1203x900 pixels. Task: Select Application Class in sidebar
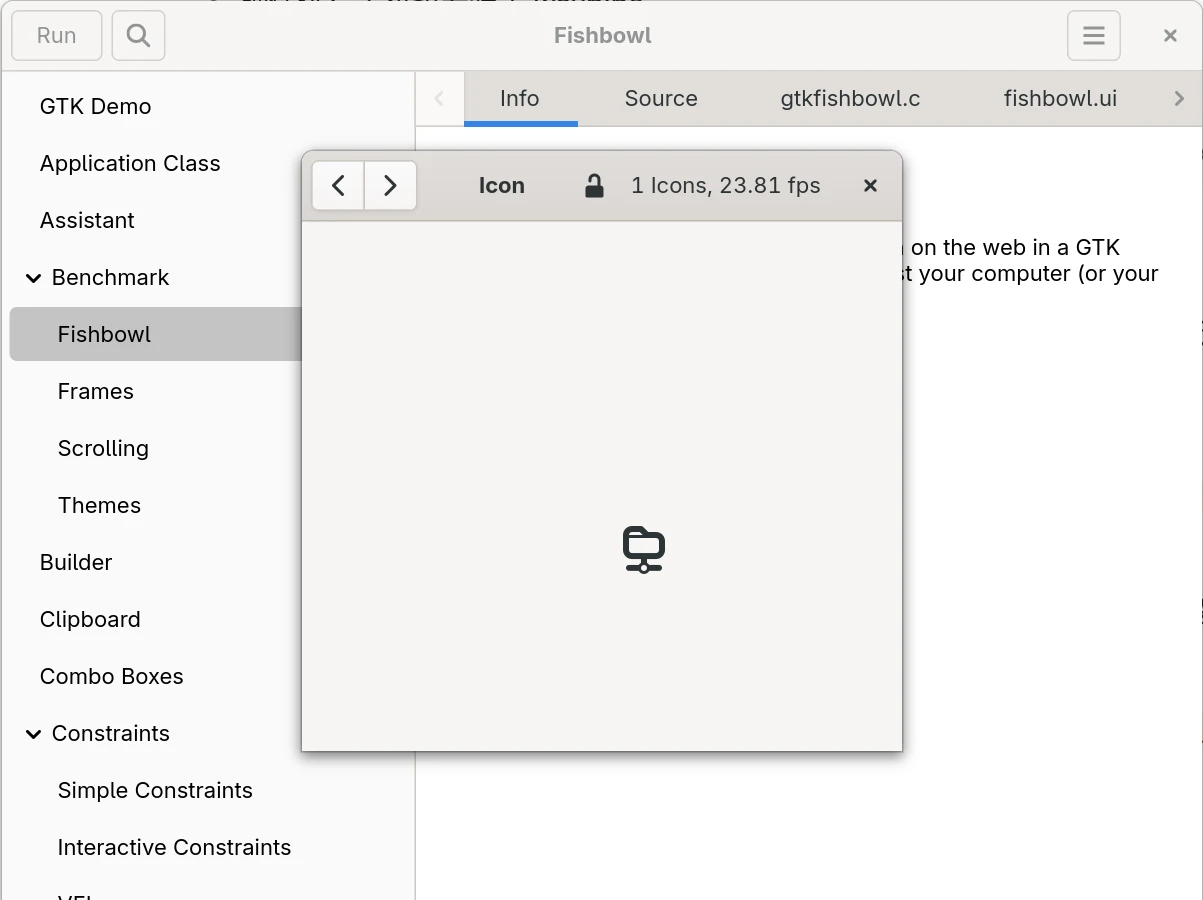(x=130, y=164)
